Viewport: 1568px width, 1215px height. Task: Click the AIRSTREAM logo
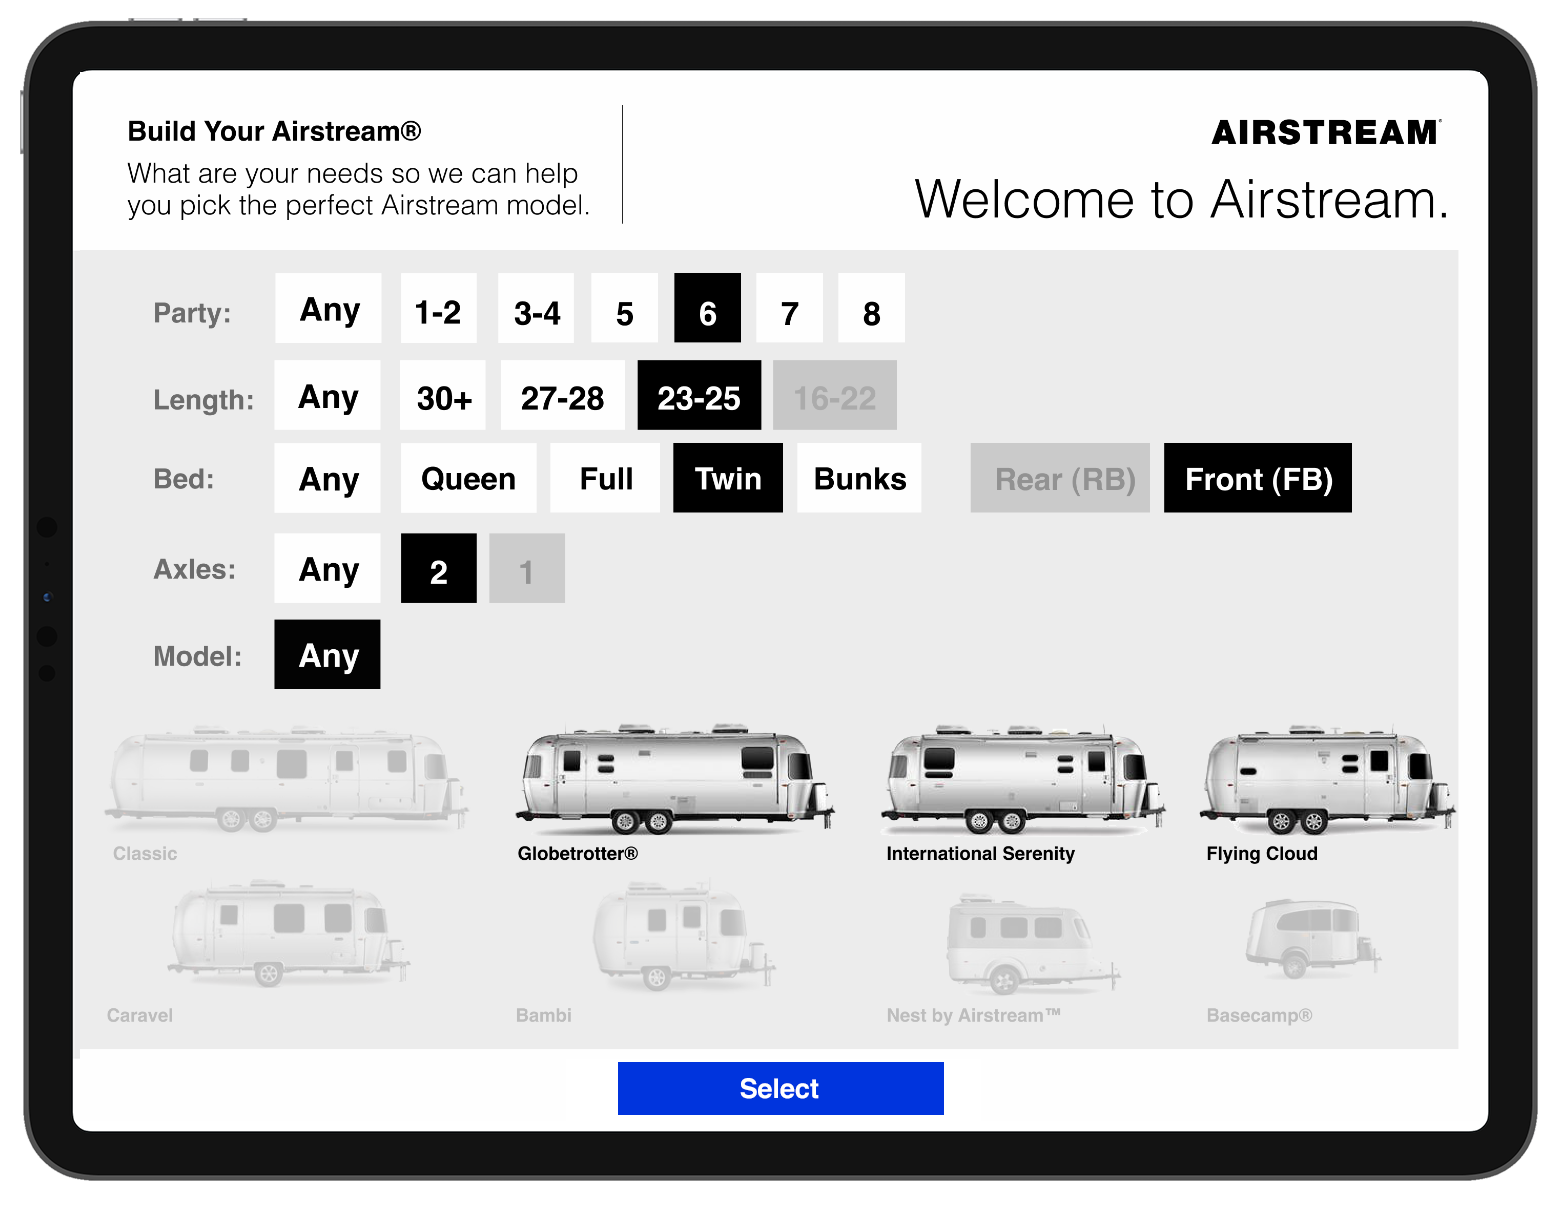point(1327,132)
